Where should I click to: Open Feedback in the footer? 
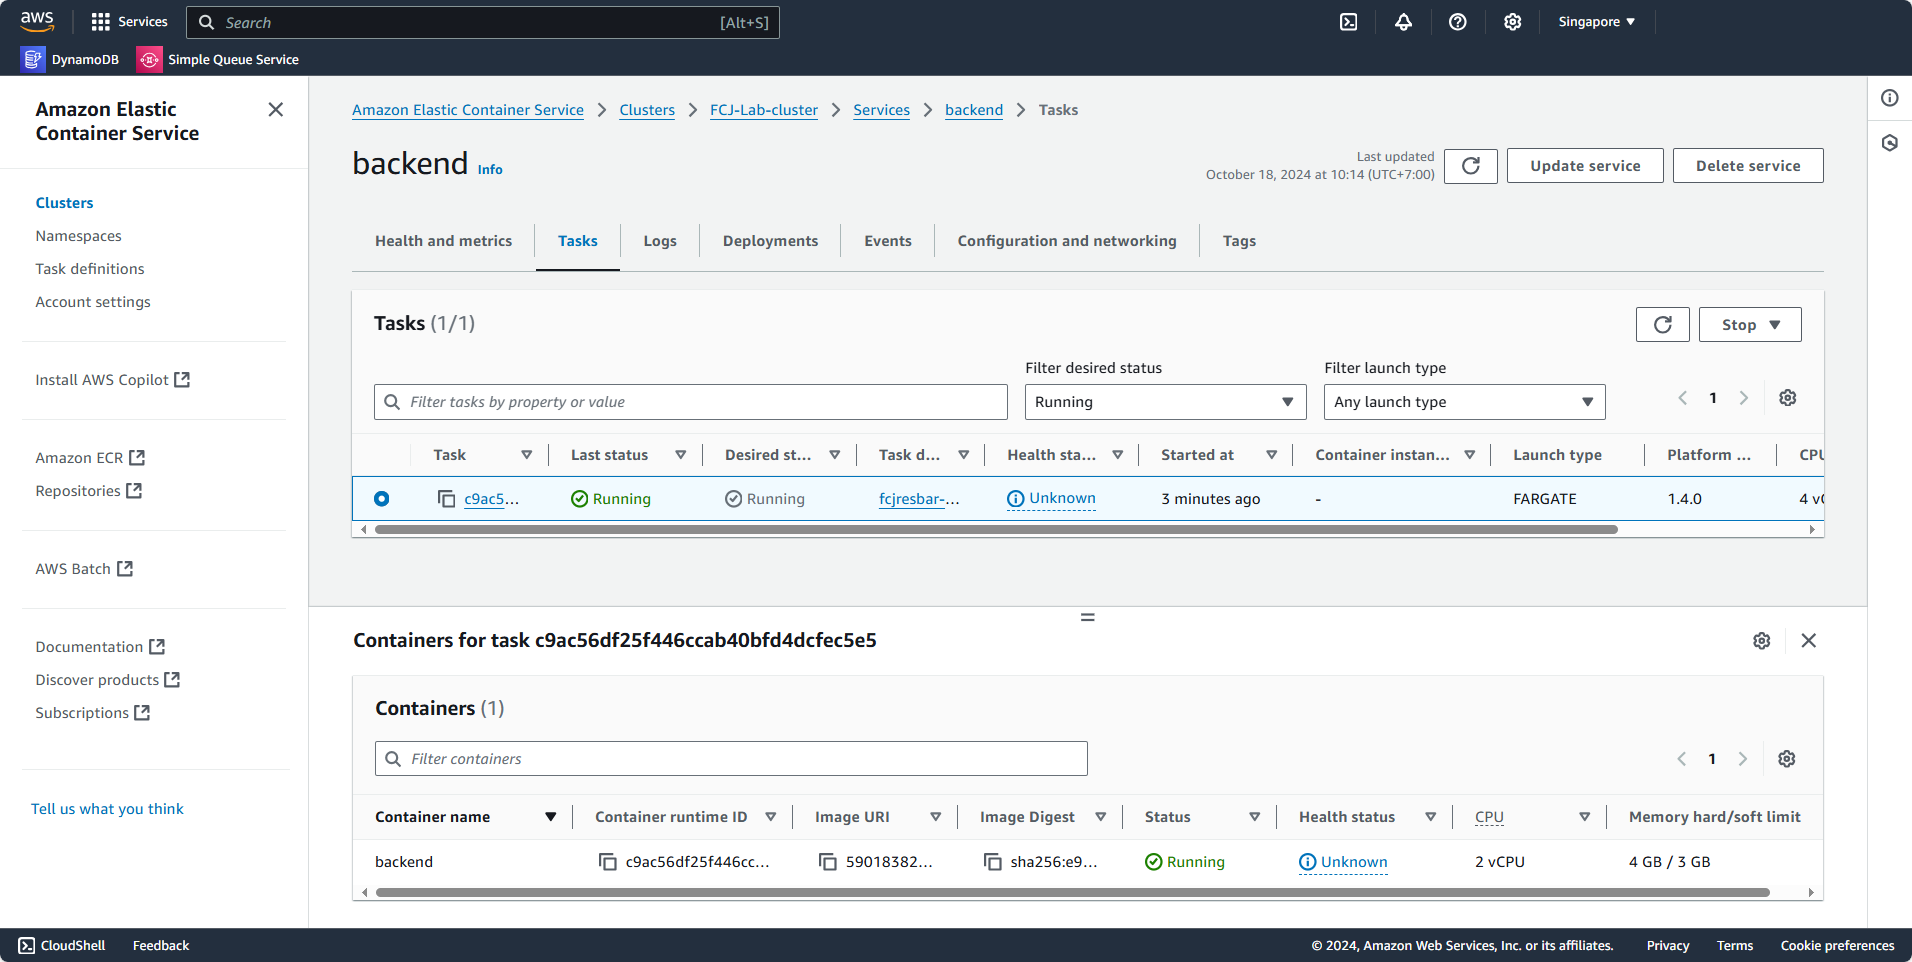click(x=161, y=946)
